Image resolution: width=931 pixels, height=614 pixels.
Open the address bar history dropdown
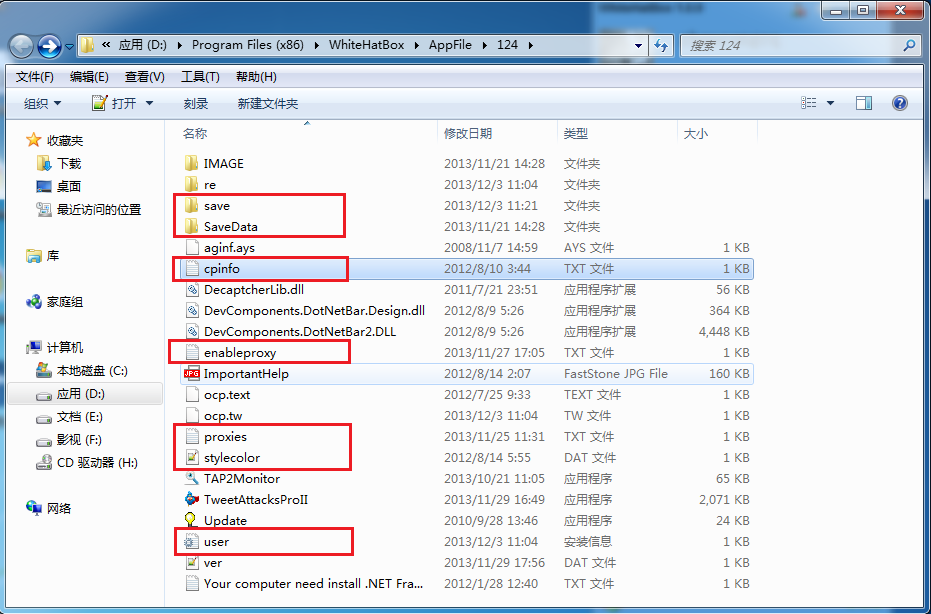pyautogui.click(x=638, y=46)
